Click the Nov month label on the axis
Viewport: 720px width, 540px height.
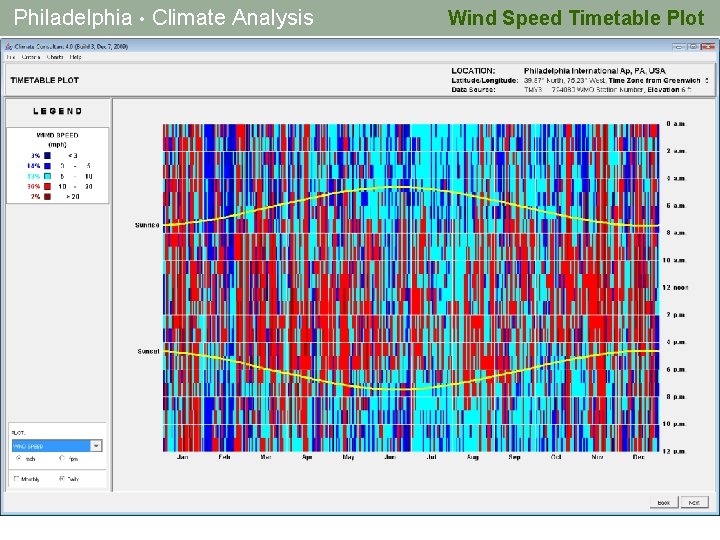coord(597,457)
